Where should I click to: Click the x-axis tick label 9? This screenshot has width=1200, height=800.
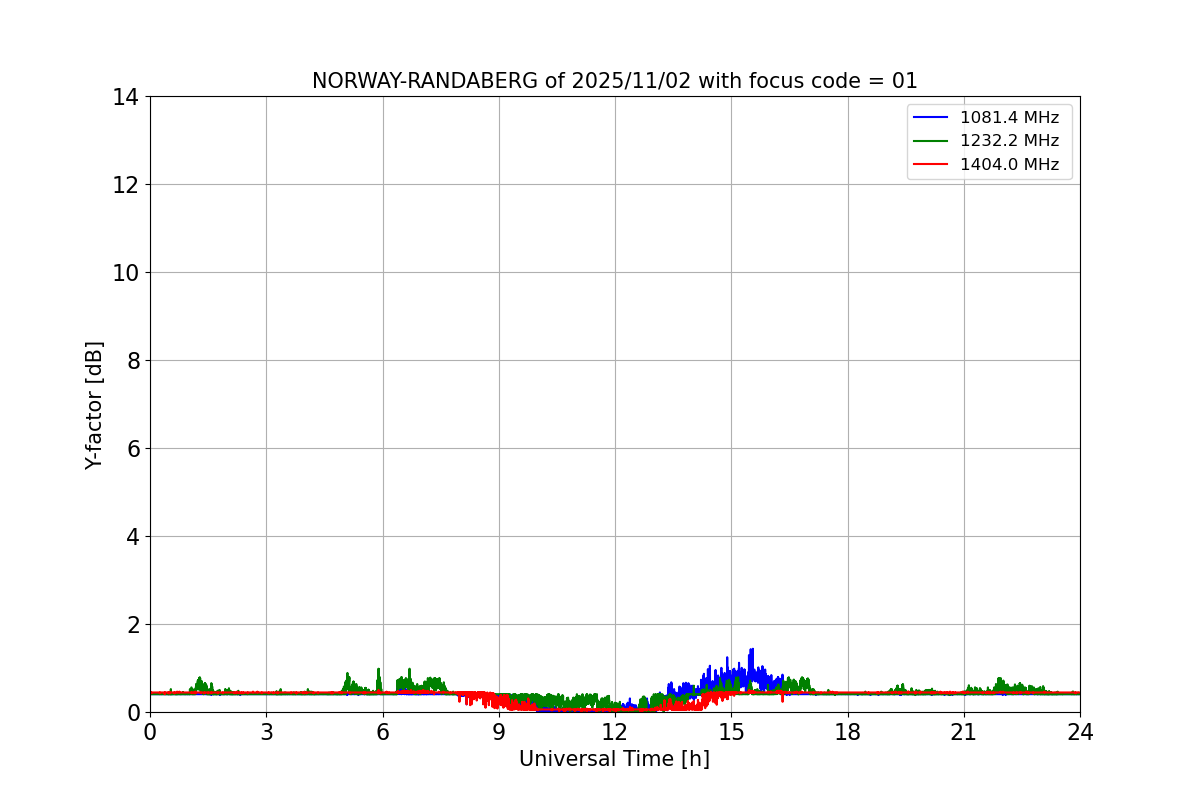pos(499,732)
